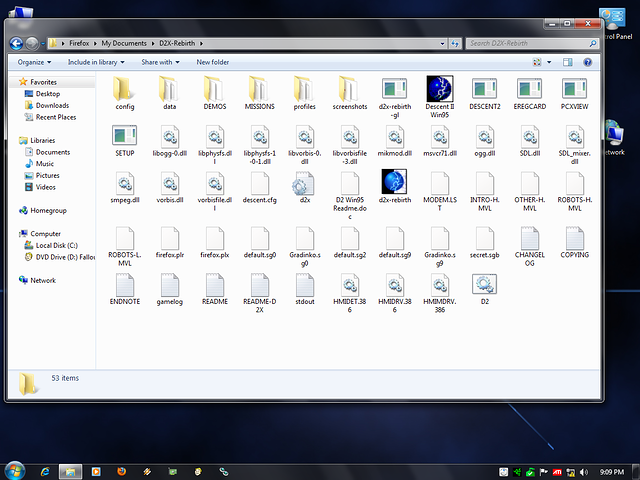Select Downloads under Favorites in sidebar

(x=52, y=105)
